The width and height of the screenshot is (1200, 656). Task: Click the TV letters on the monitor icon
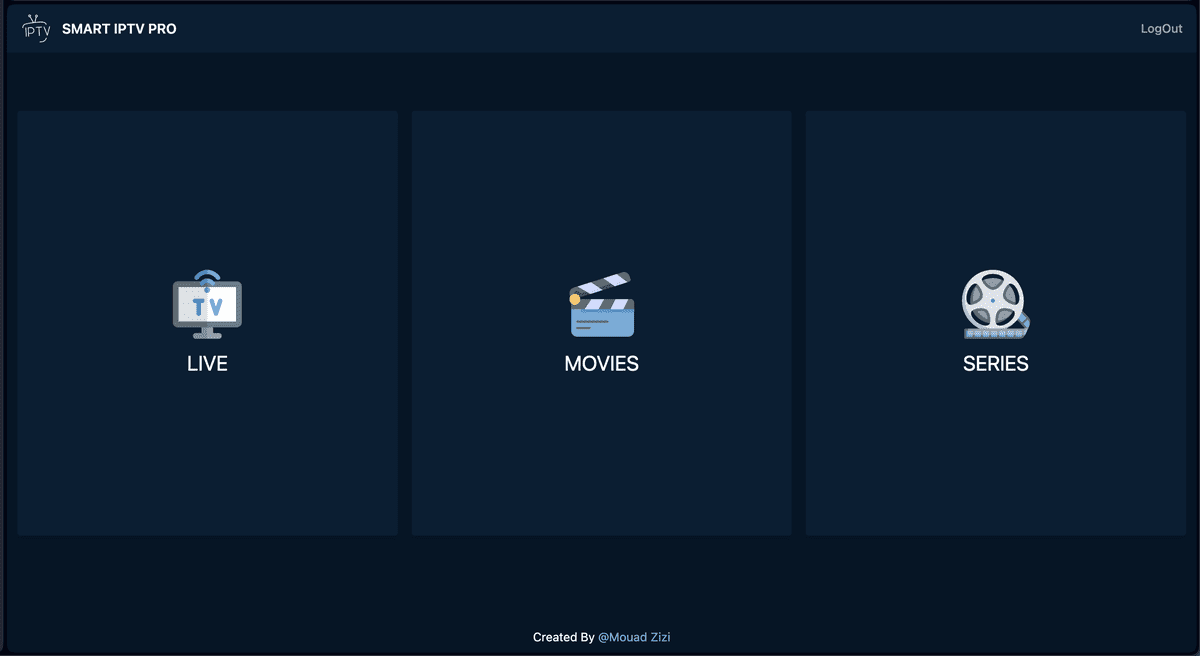point(207,305)
